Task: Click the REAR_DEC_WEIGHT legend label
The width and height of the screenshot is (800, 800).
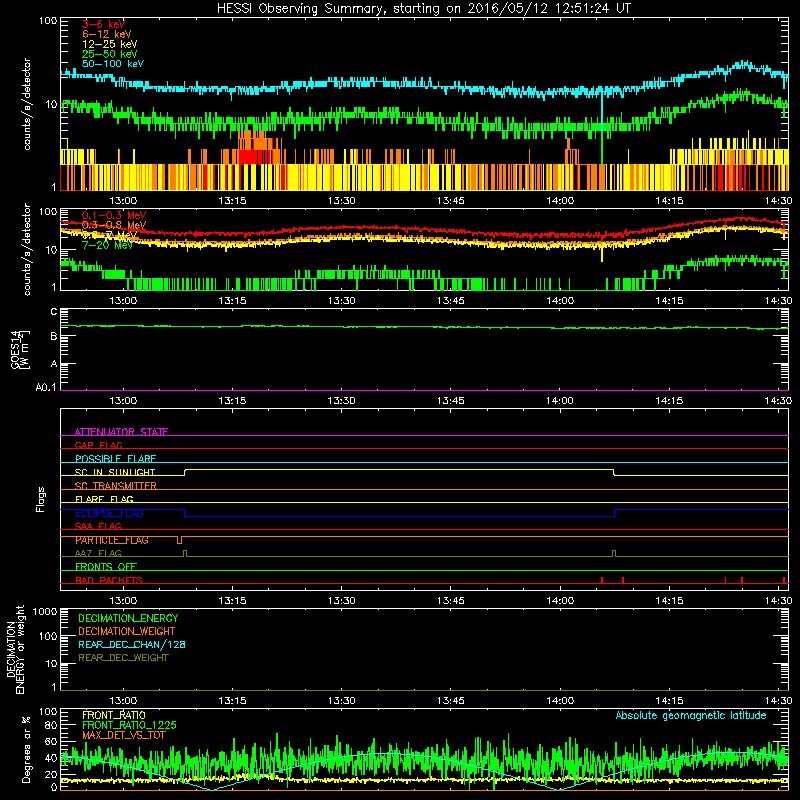Action: pos(123,658)
